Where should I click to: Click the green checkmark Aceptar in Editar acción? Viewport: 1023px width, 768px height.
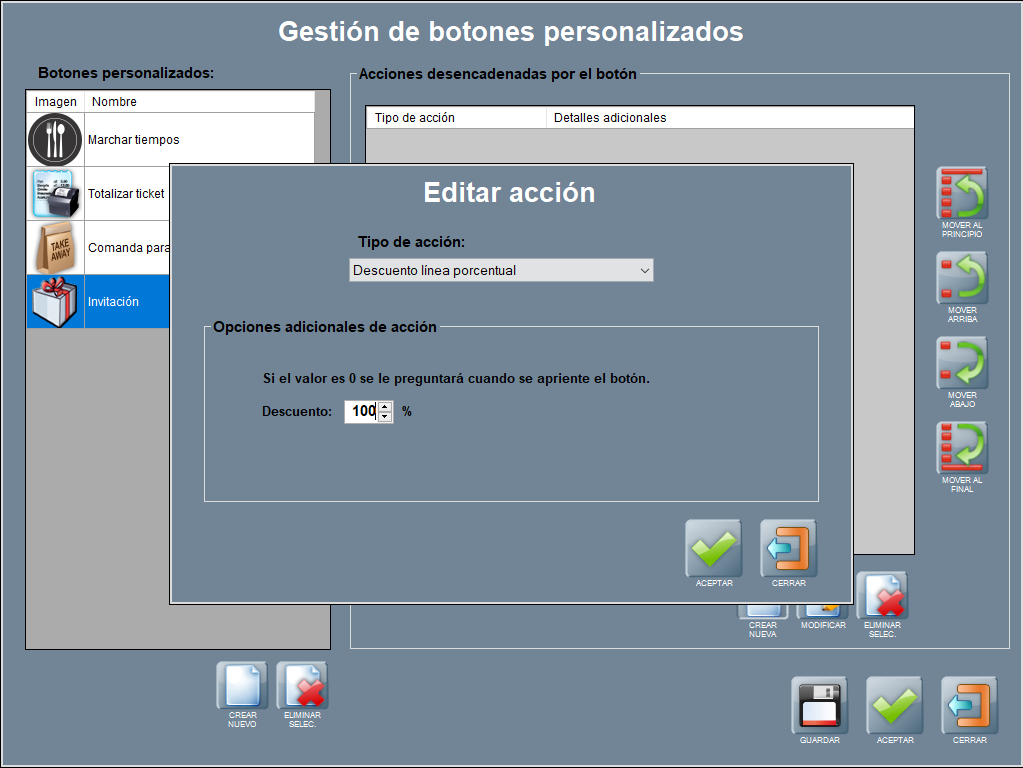tap(713, 548)
